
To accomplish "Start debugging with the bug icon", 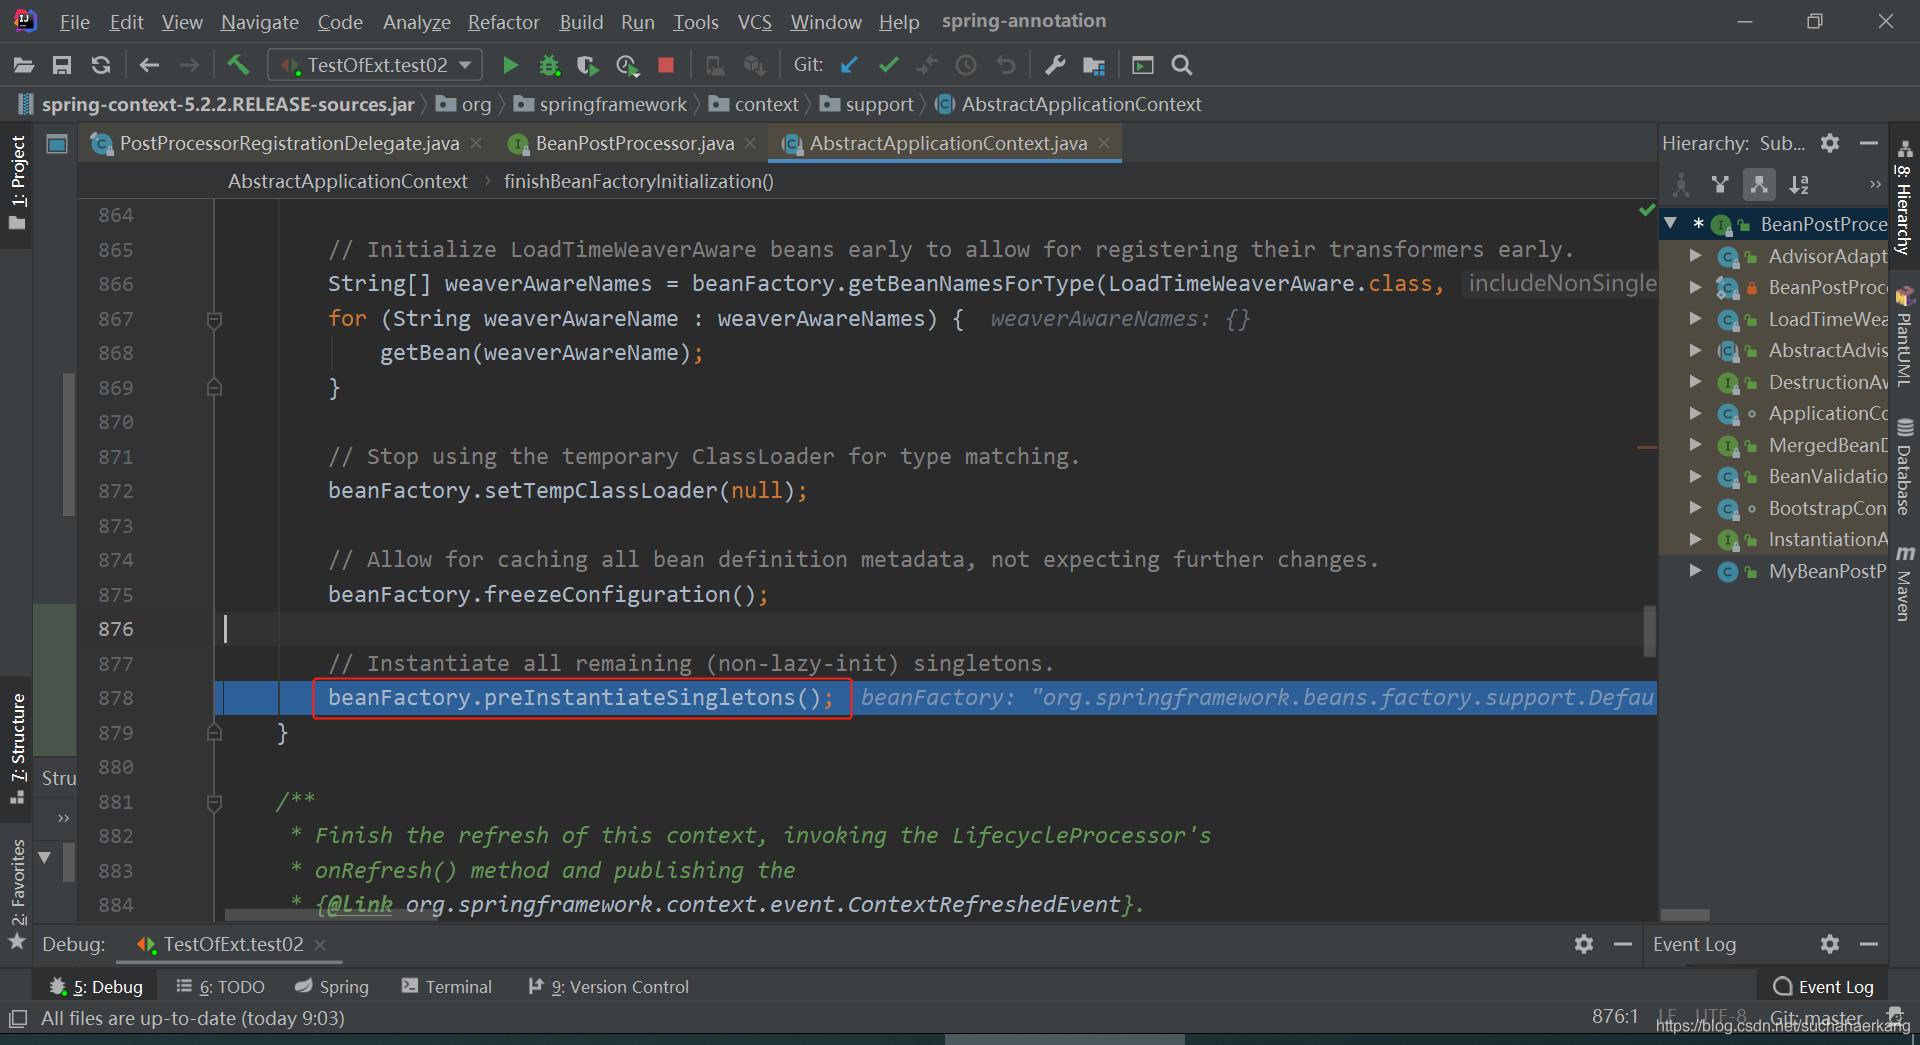I will click(x=549, y=65).
